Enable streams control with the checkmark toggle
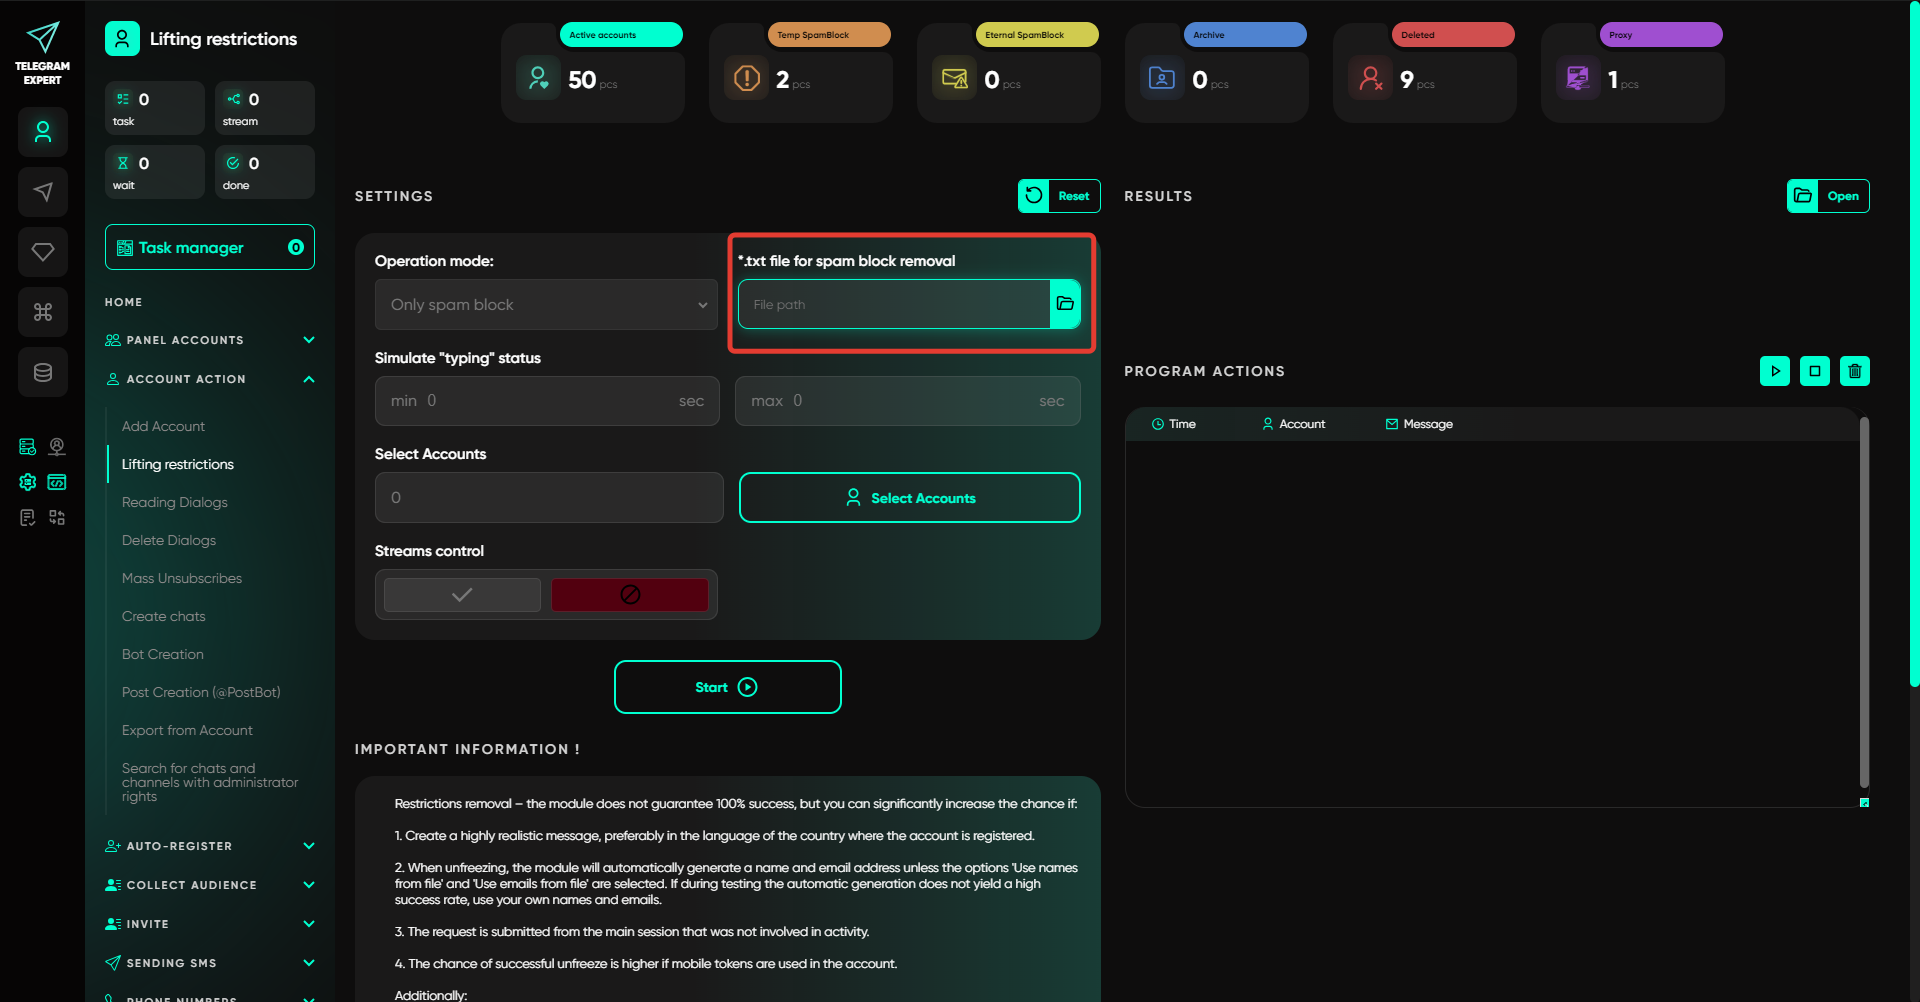This screenshot has width=1920, height=1002. tap(462, 595)
